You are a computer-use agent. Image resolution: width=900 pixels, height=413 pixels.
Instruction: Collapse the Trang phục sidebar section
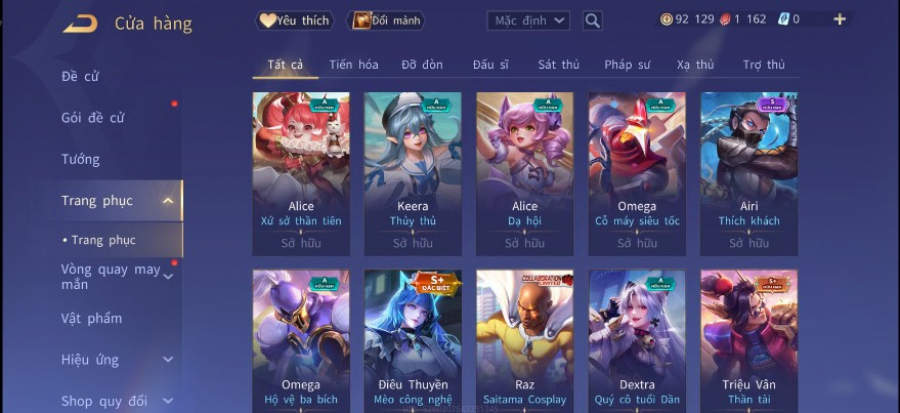pyautogui.click(x=168, y=201)
